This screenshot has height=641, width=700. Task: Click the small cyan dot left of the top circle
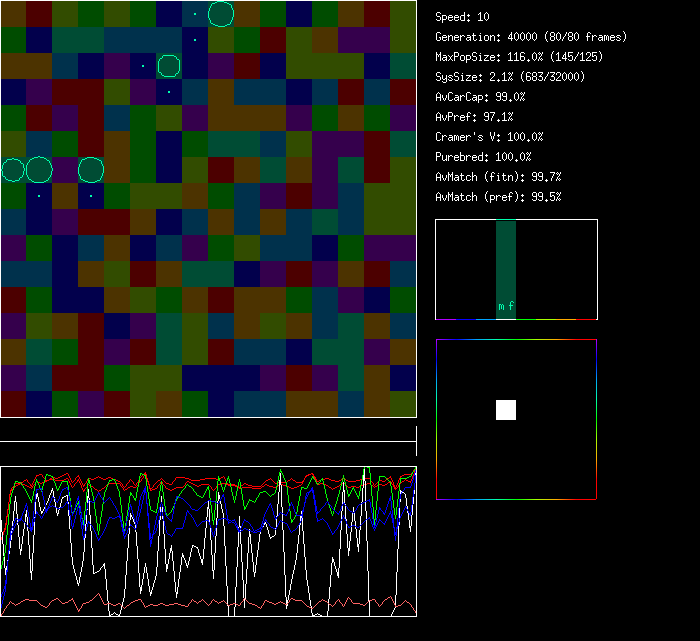pos(195,14)
